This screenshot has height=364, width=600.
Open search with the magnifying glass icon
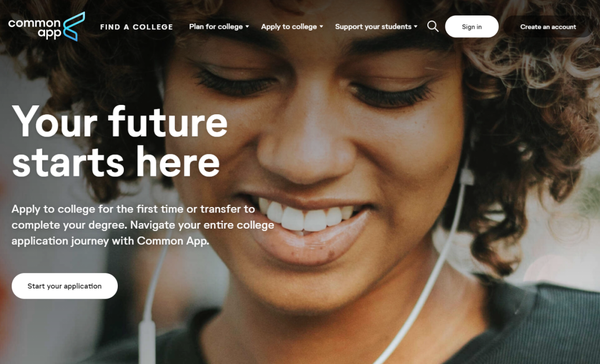433,26
